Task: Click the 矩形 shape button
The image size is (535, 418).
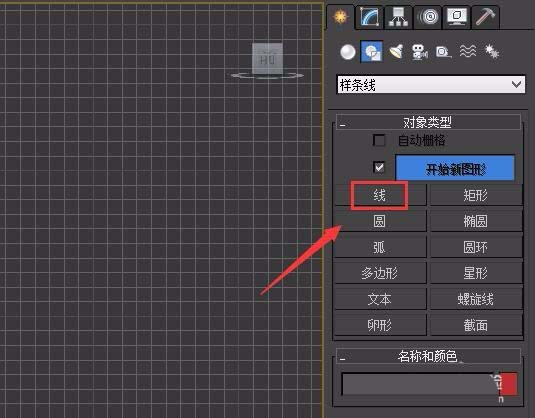Action: 476,195
